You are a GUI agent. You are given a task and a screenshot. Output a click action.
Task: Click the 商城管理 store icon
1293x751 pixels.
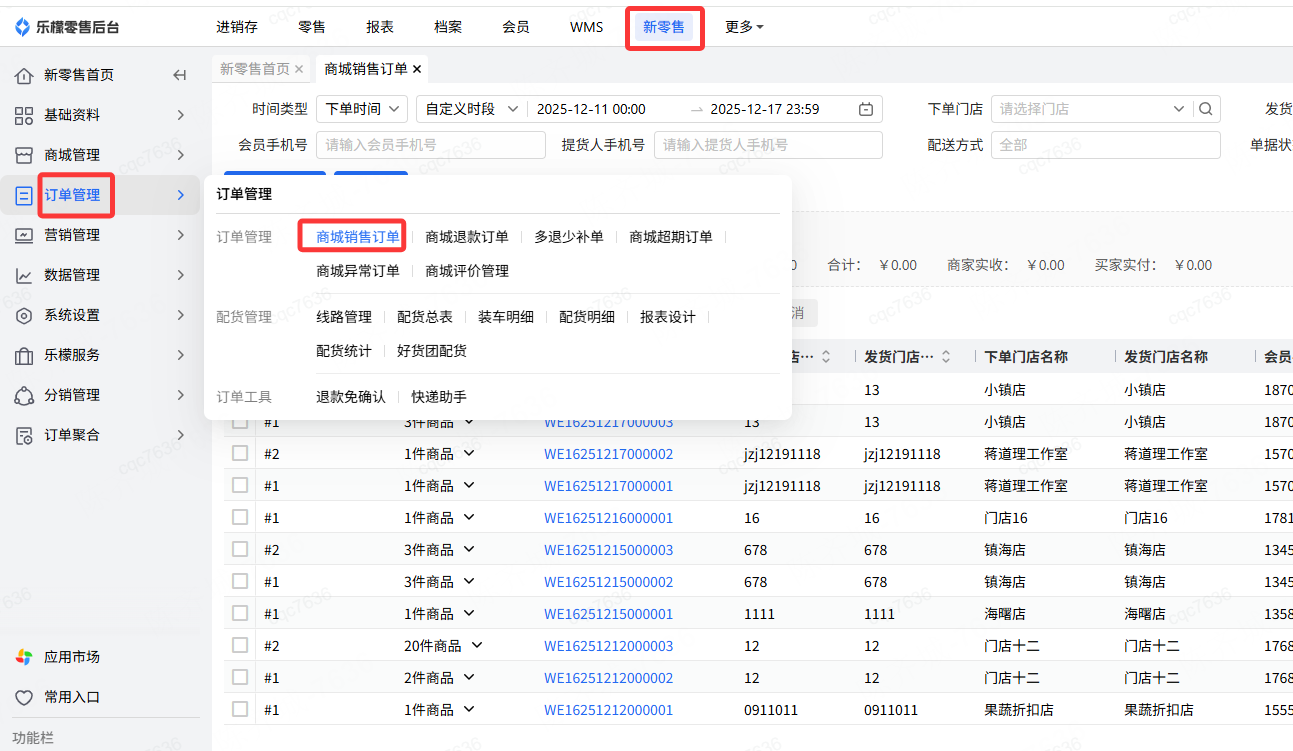point(24,155)
